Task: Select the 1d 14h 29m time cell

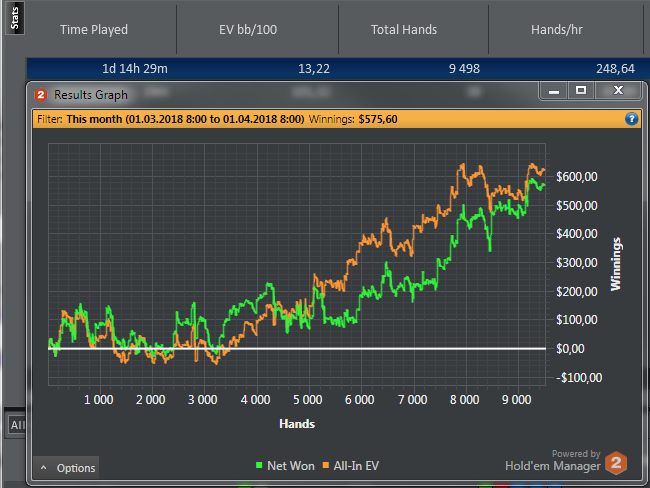Action: click(x=135, y=68)
